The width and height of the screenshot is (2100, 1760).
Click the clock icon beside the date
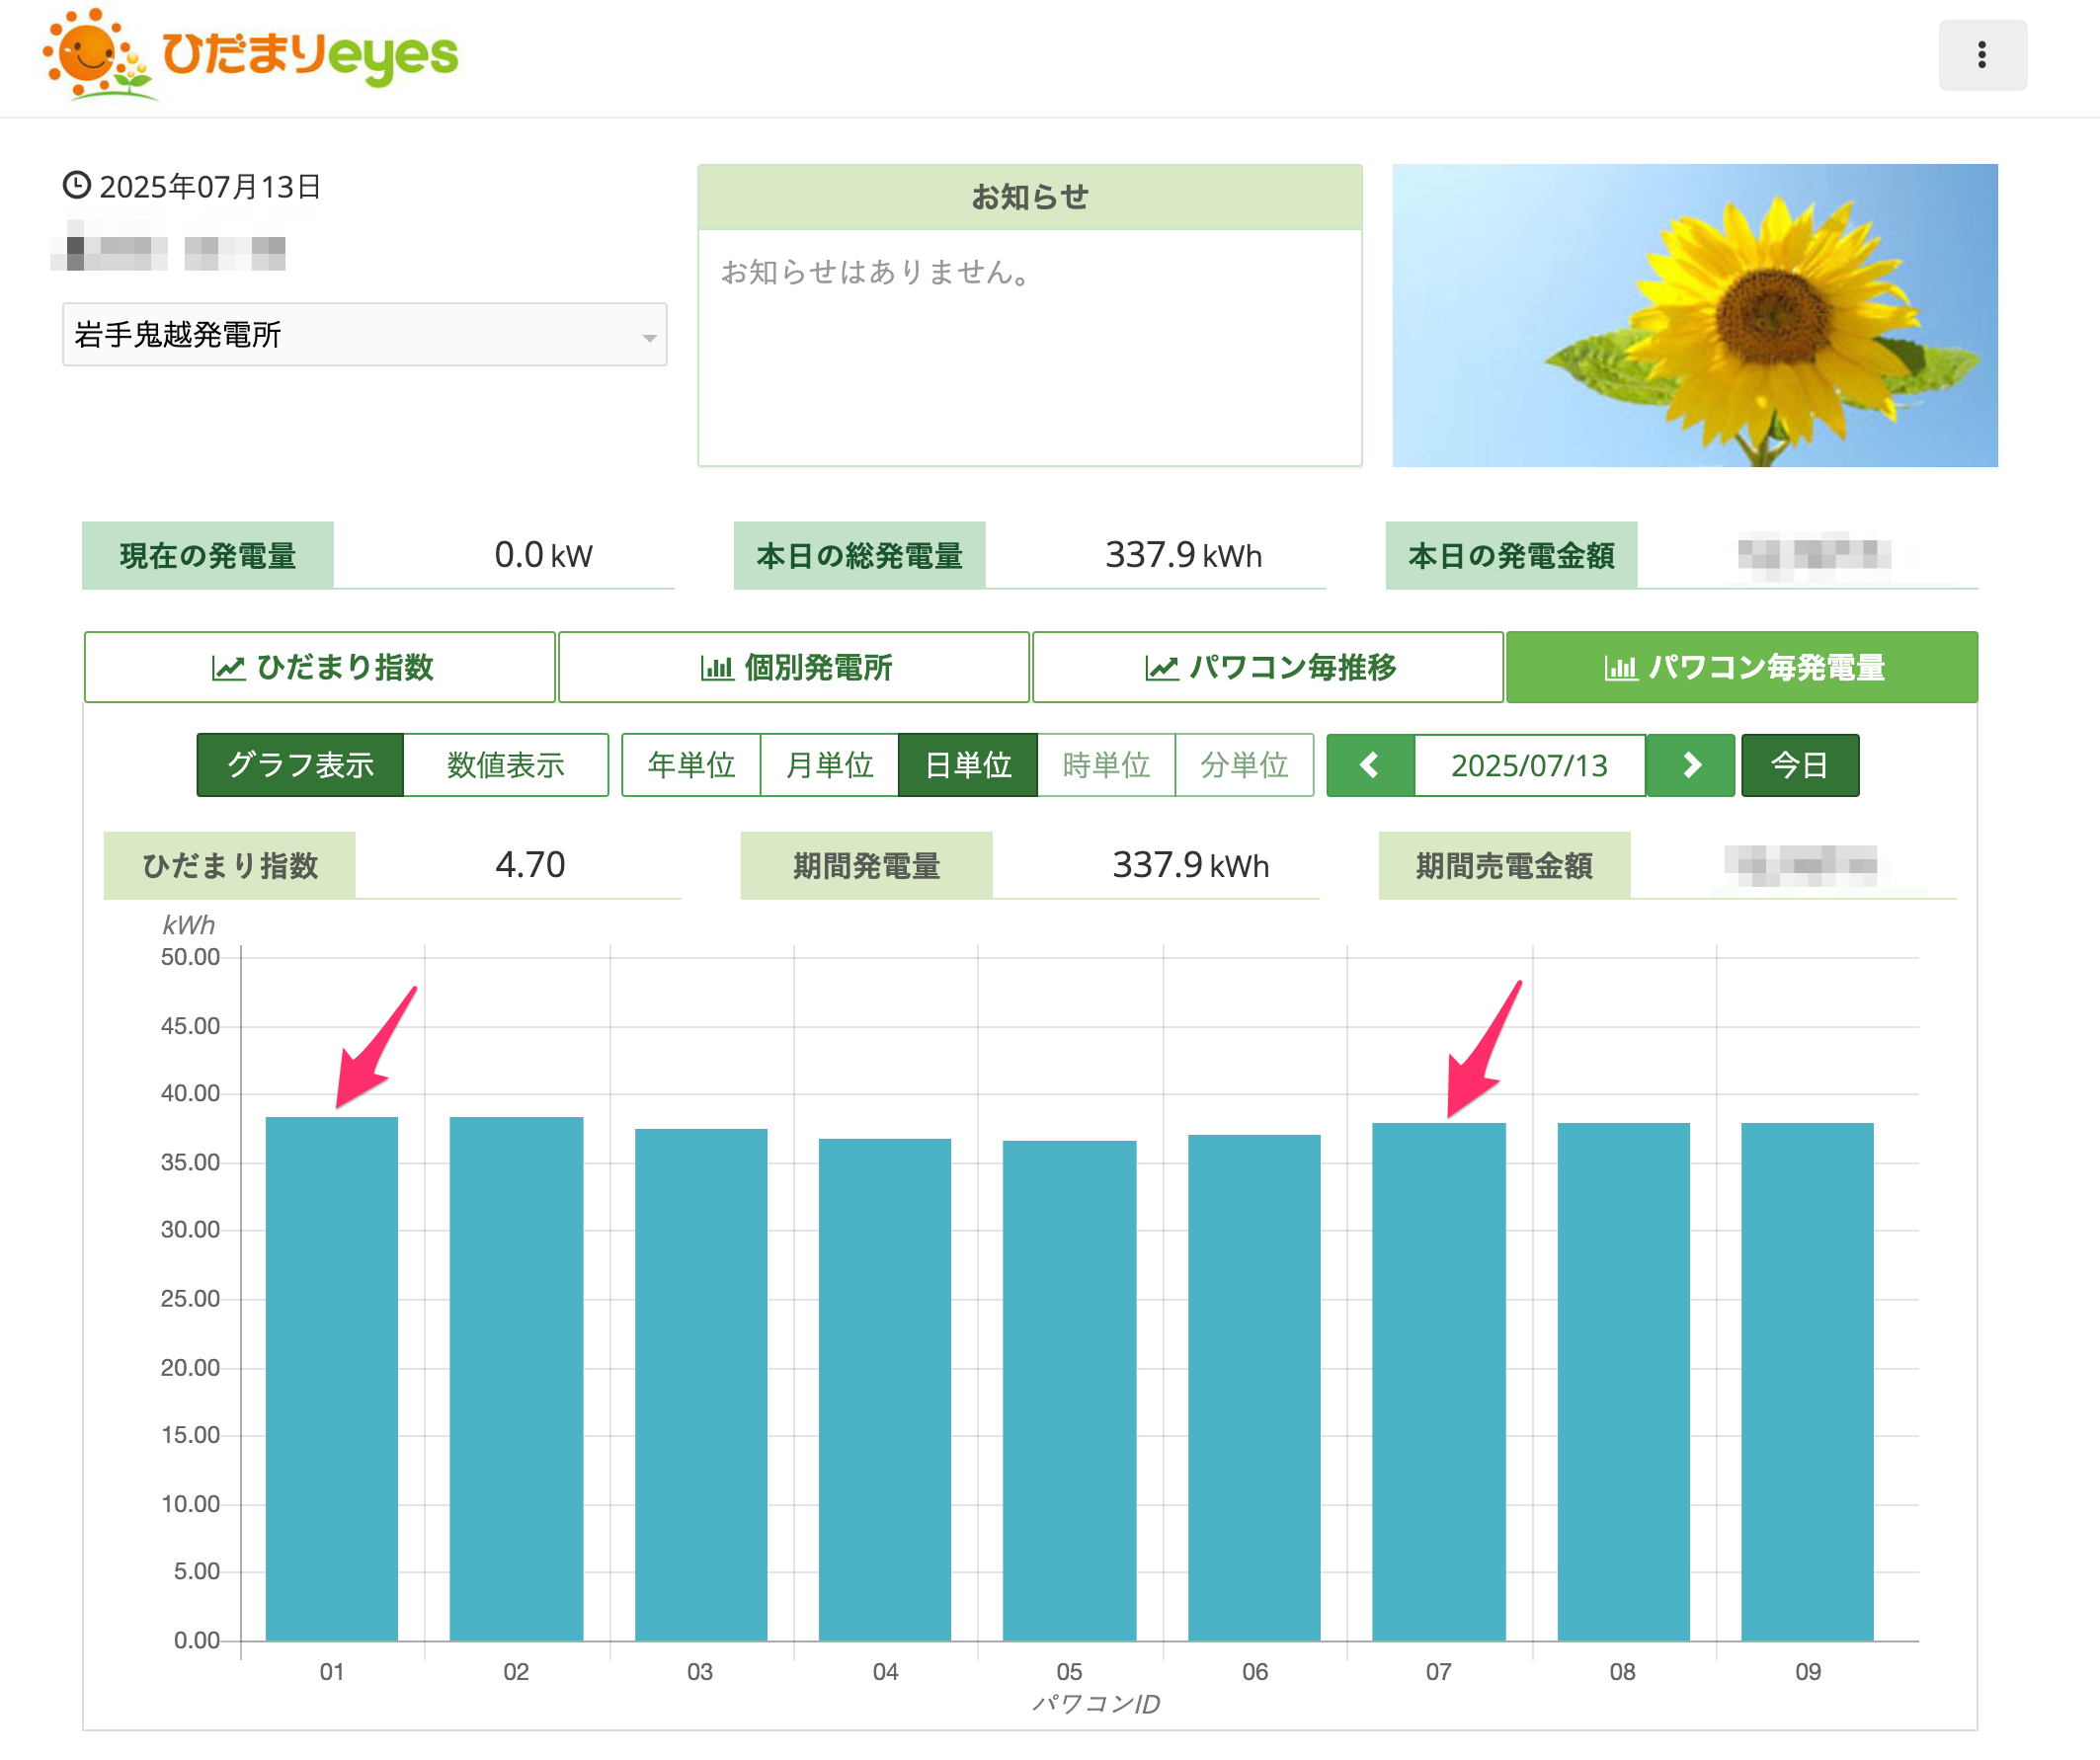[x=77, y=185]
